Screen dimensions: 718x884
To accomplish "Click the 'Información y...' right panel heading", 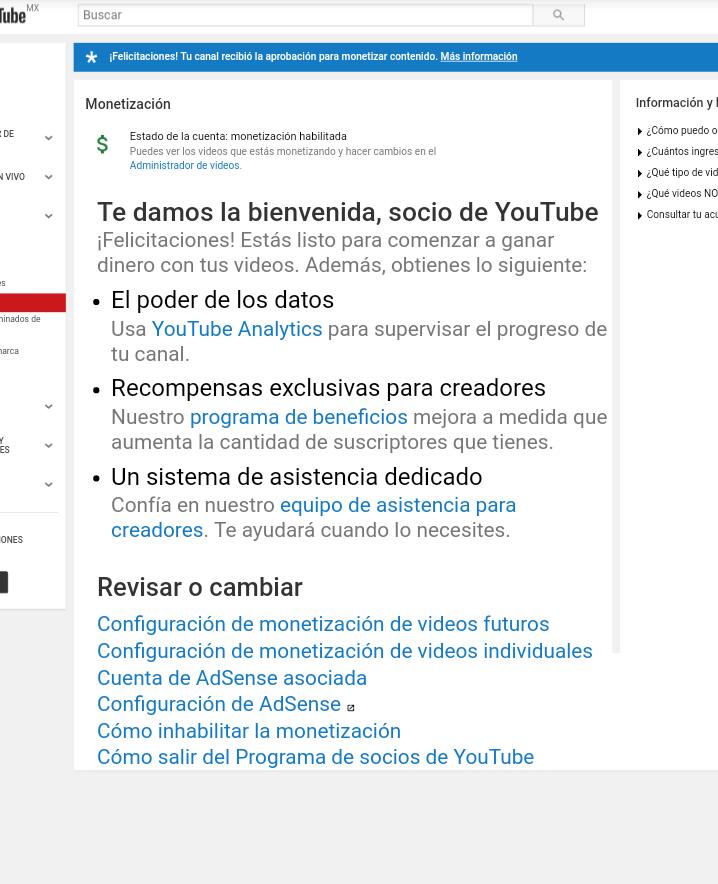I will click(676, 103).
